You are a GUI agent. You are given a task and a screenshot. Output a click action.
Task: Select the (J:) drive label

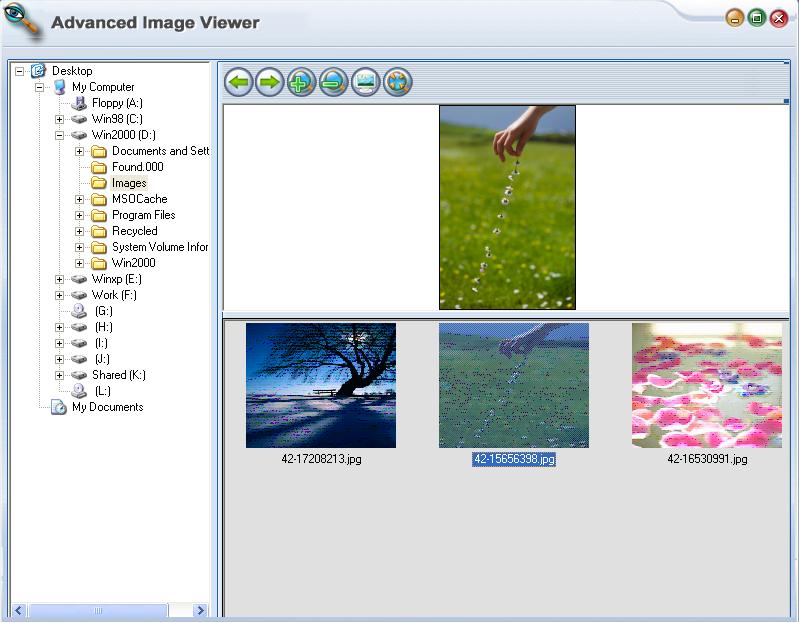point(102,359)
